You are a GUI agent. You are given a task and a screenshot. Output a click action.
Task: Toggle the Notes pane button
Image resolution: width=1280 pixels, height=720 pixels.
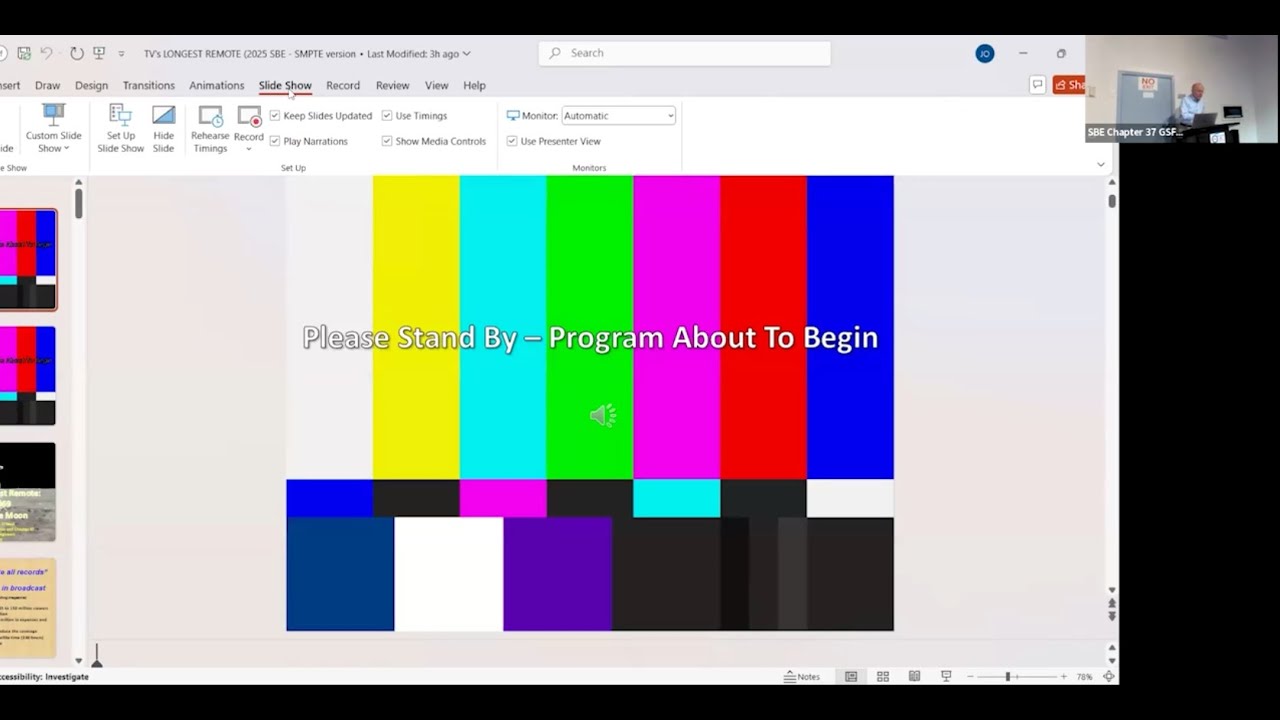(802, 677)
